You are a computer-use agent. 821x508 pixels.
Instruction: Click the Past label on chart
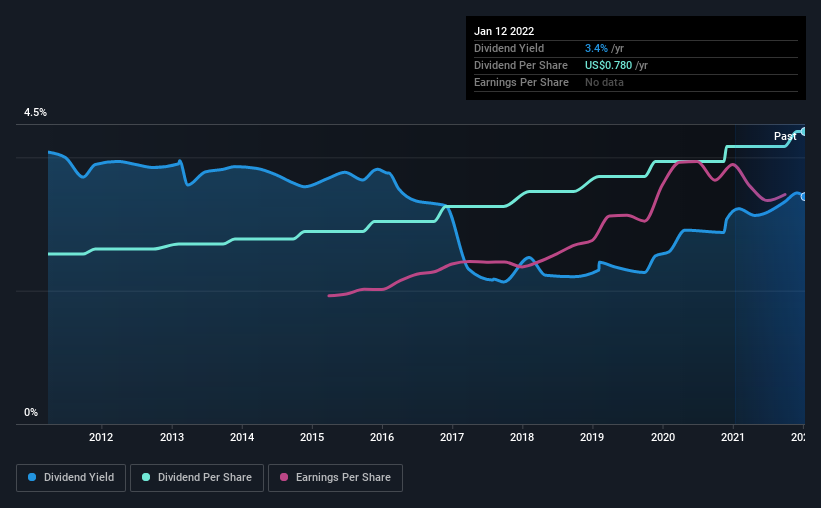click(x=785, y=136)
